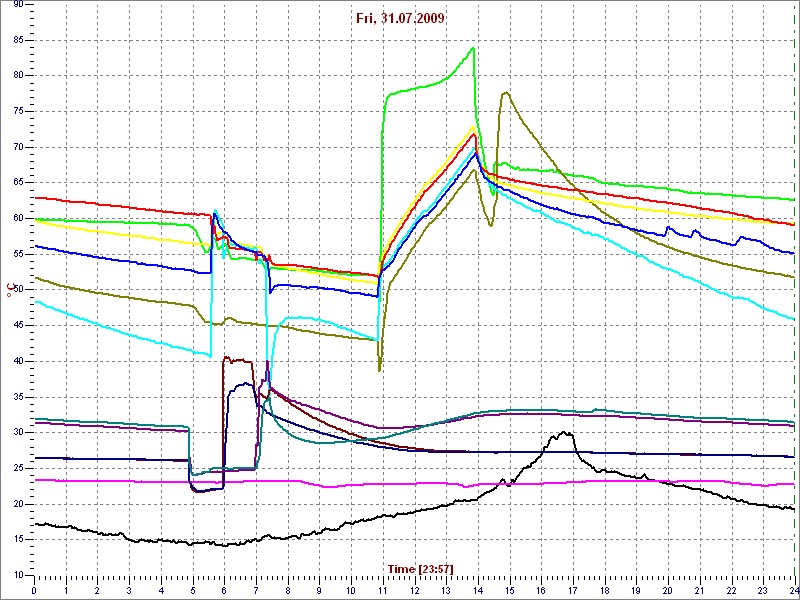Click the olive curve's peak near hour 15
800x600 pixels.
click(506, 93)
